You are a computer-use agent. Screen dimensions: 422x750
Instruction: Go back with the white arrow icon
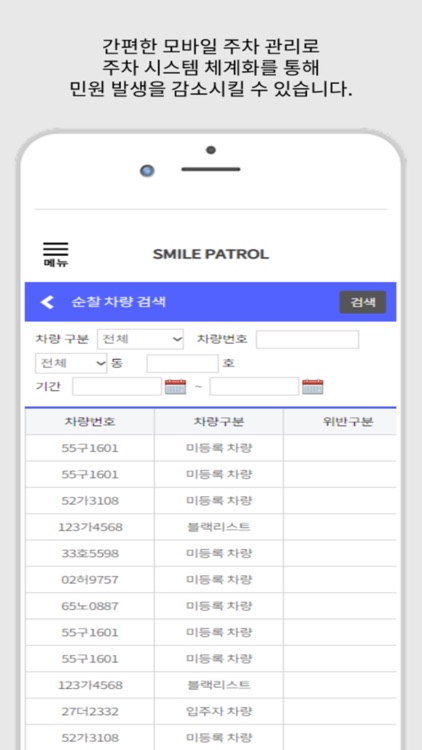47,302
